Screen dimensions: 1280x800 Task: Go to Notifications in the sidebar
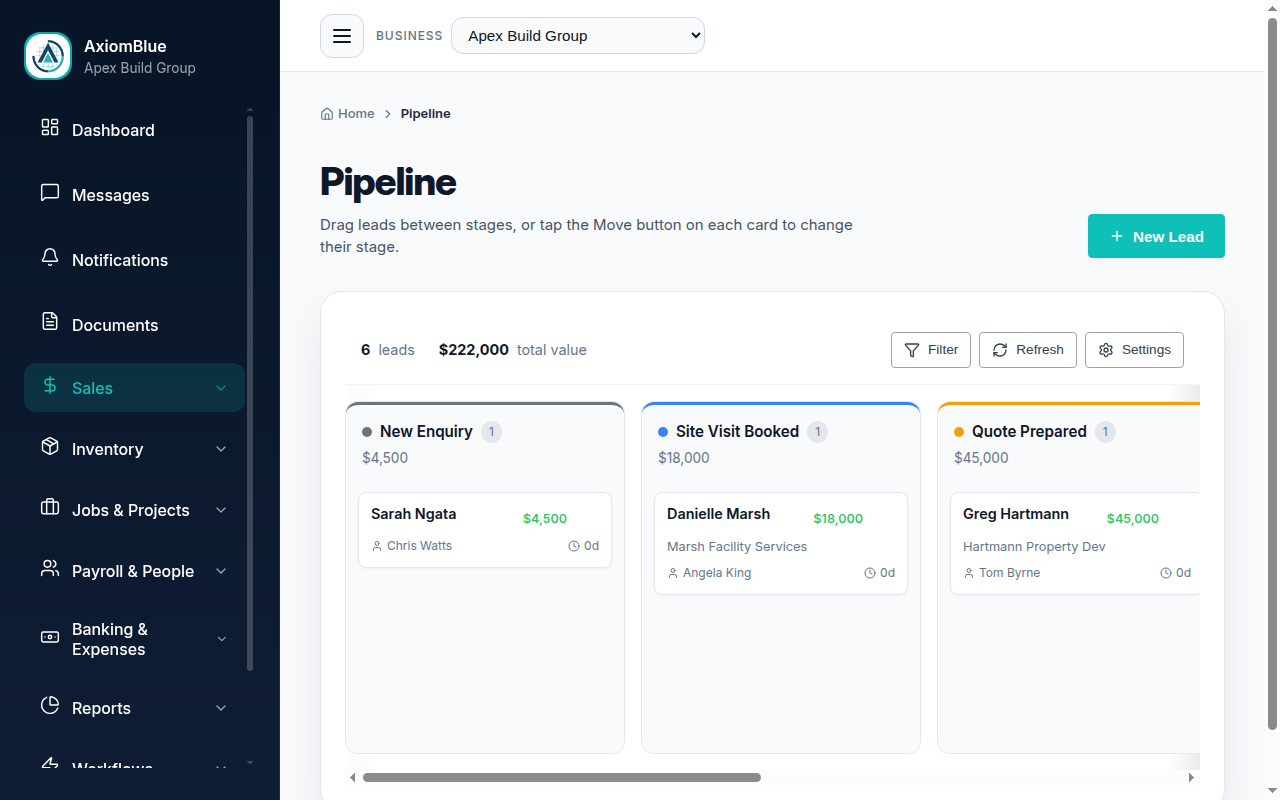tap(134, 260)
